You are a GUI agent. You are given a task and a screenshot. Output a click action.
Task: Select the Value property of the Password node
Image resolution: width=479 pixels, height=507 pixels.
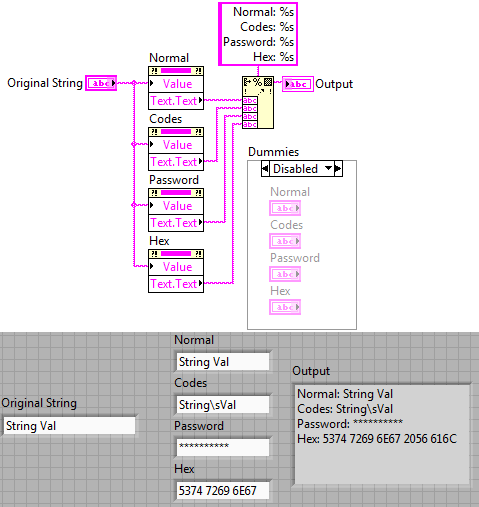click(176, 206)
